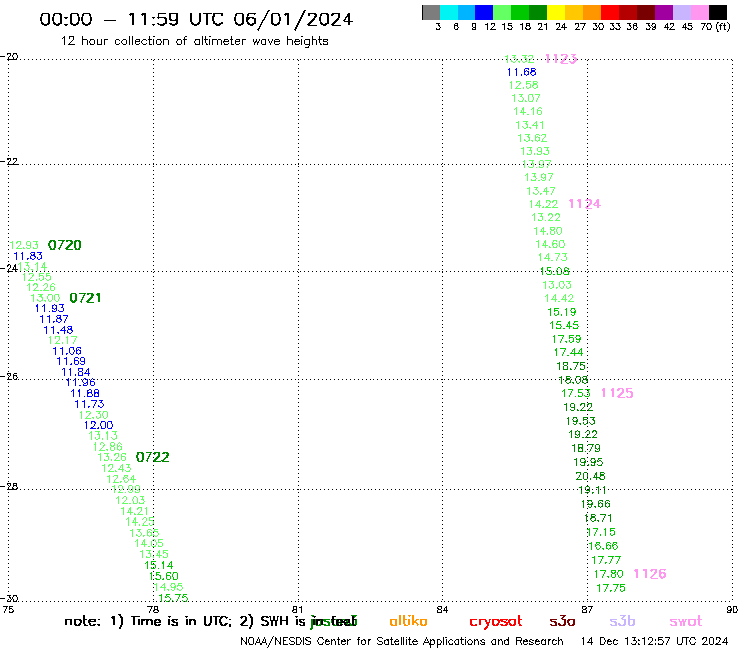
Task: Select the 17.59 wave height value
Action: coord(567,339)
